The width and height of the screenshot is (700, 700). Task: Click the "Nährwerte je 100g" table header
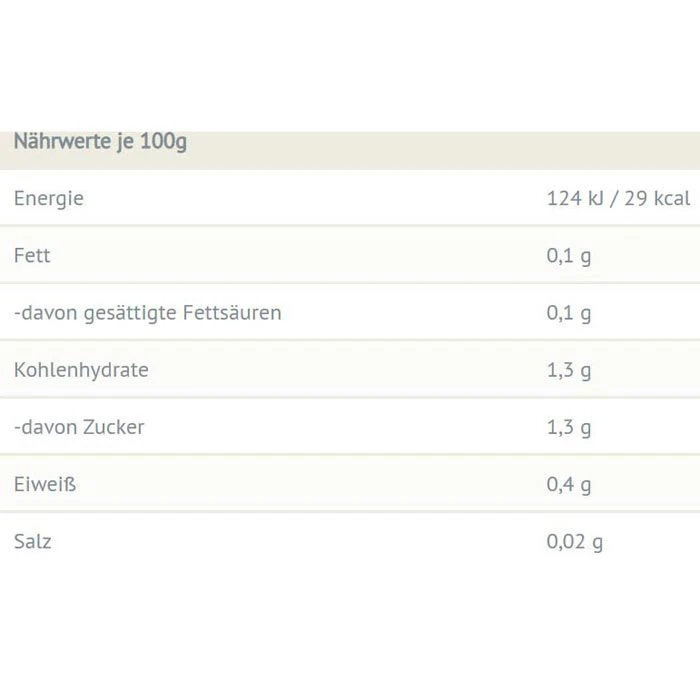100,141
